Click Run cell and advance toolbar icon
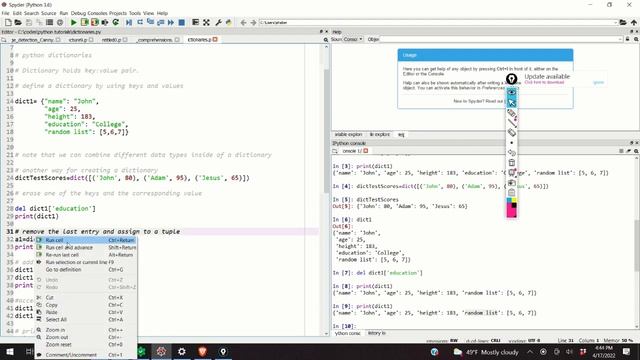This screenshot has width=640, height=360. [95, 22]
